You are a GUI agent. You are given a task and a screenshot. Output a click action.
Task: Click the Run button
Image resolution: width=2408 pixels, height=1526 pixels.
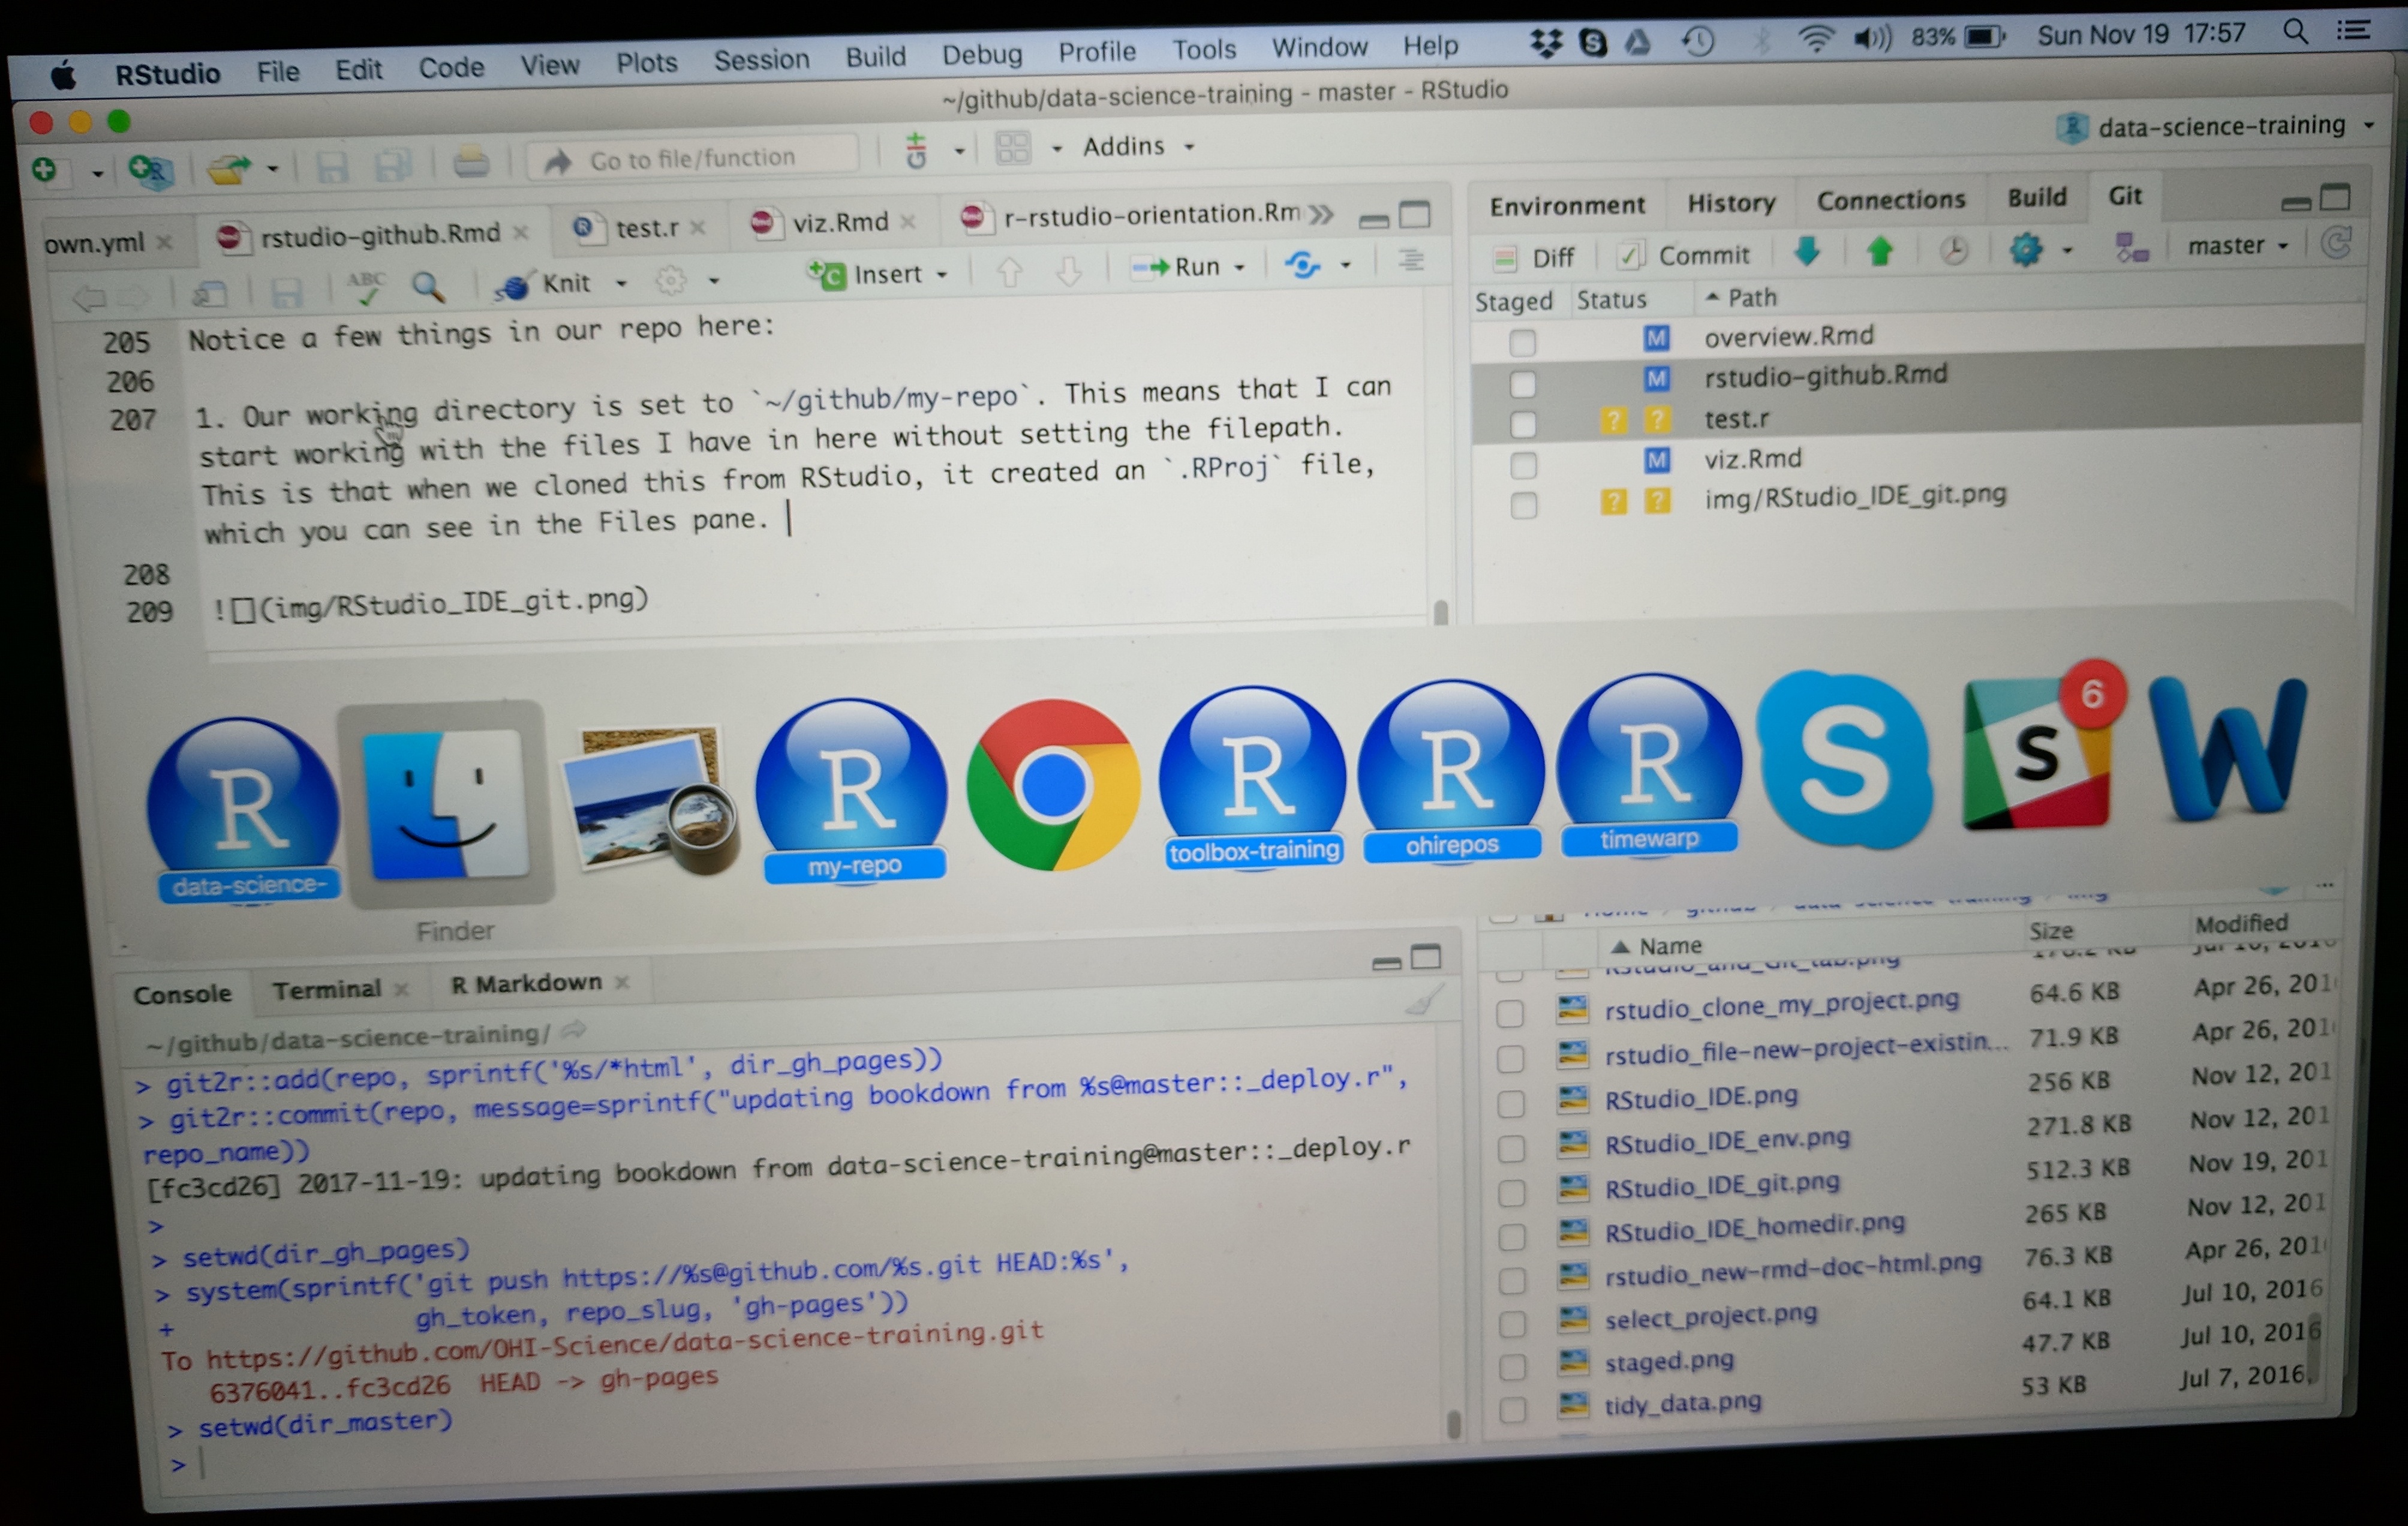(x=1175, y=268)
